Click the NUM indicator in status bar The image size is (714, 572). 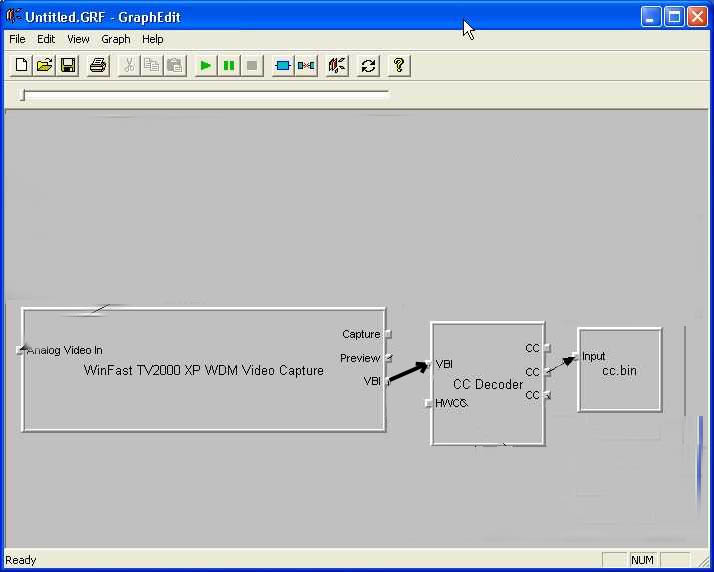(643, 560)
